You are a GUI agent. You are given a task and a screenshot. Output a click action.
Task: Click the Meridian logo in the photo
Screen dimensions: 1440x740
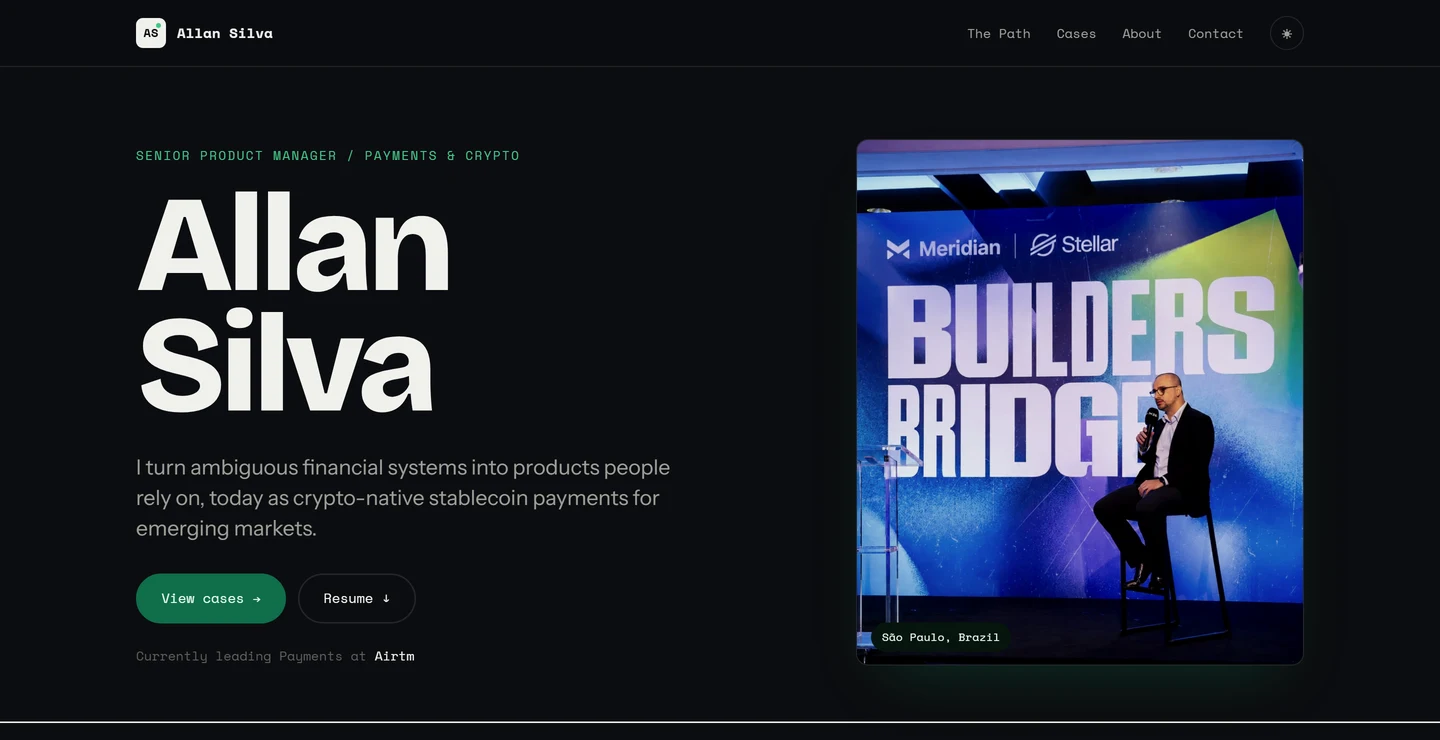click(943, 248)
